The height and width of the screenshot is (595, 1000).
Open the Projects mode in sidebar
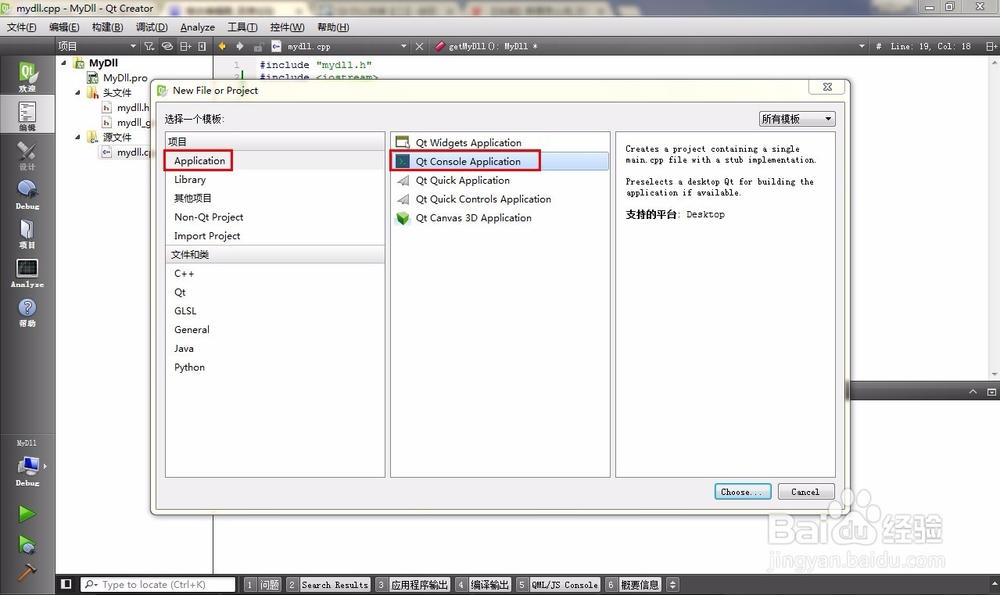click(x=27, y=233)
